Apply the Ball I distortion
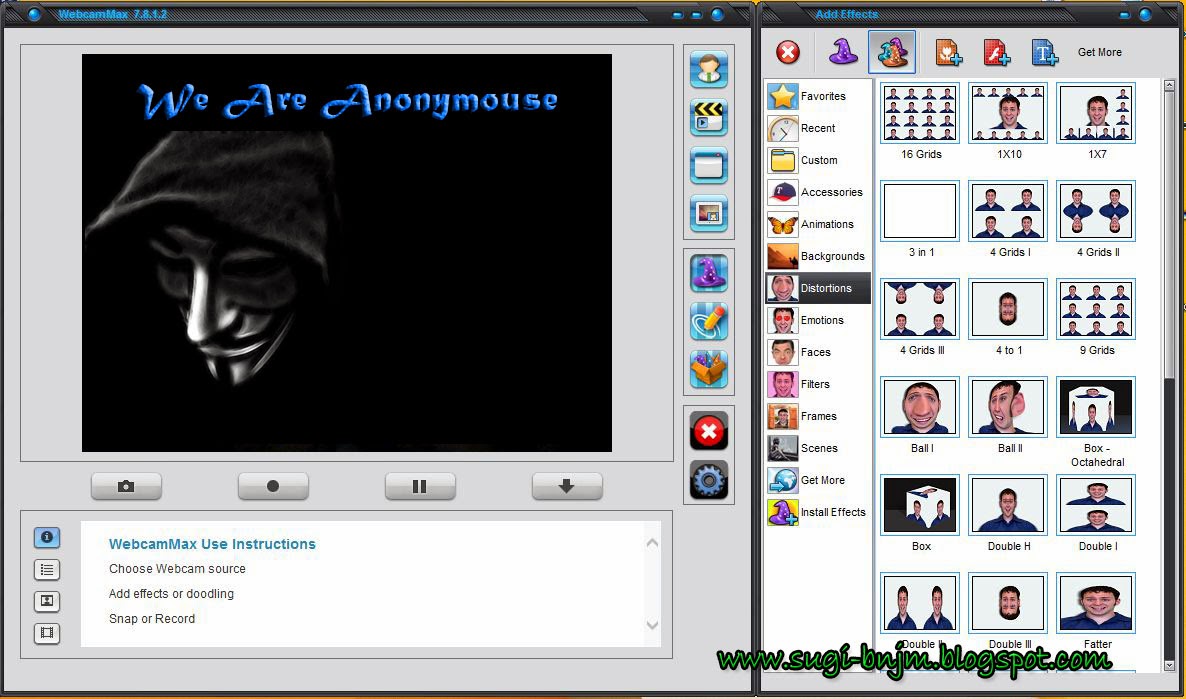 coord(921,407)
